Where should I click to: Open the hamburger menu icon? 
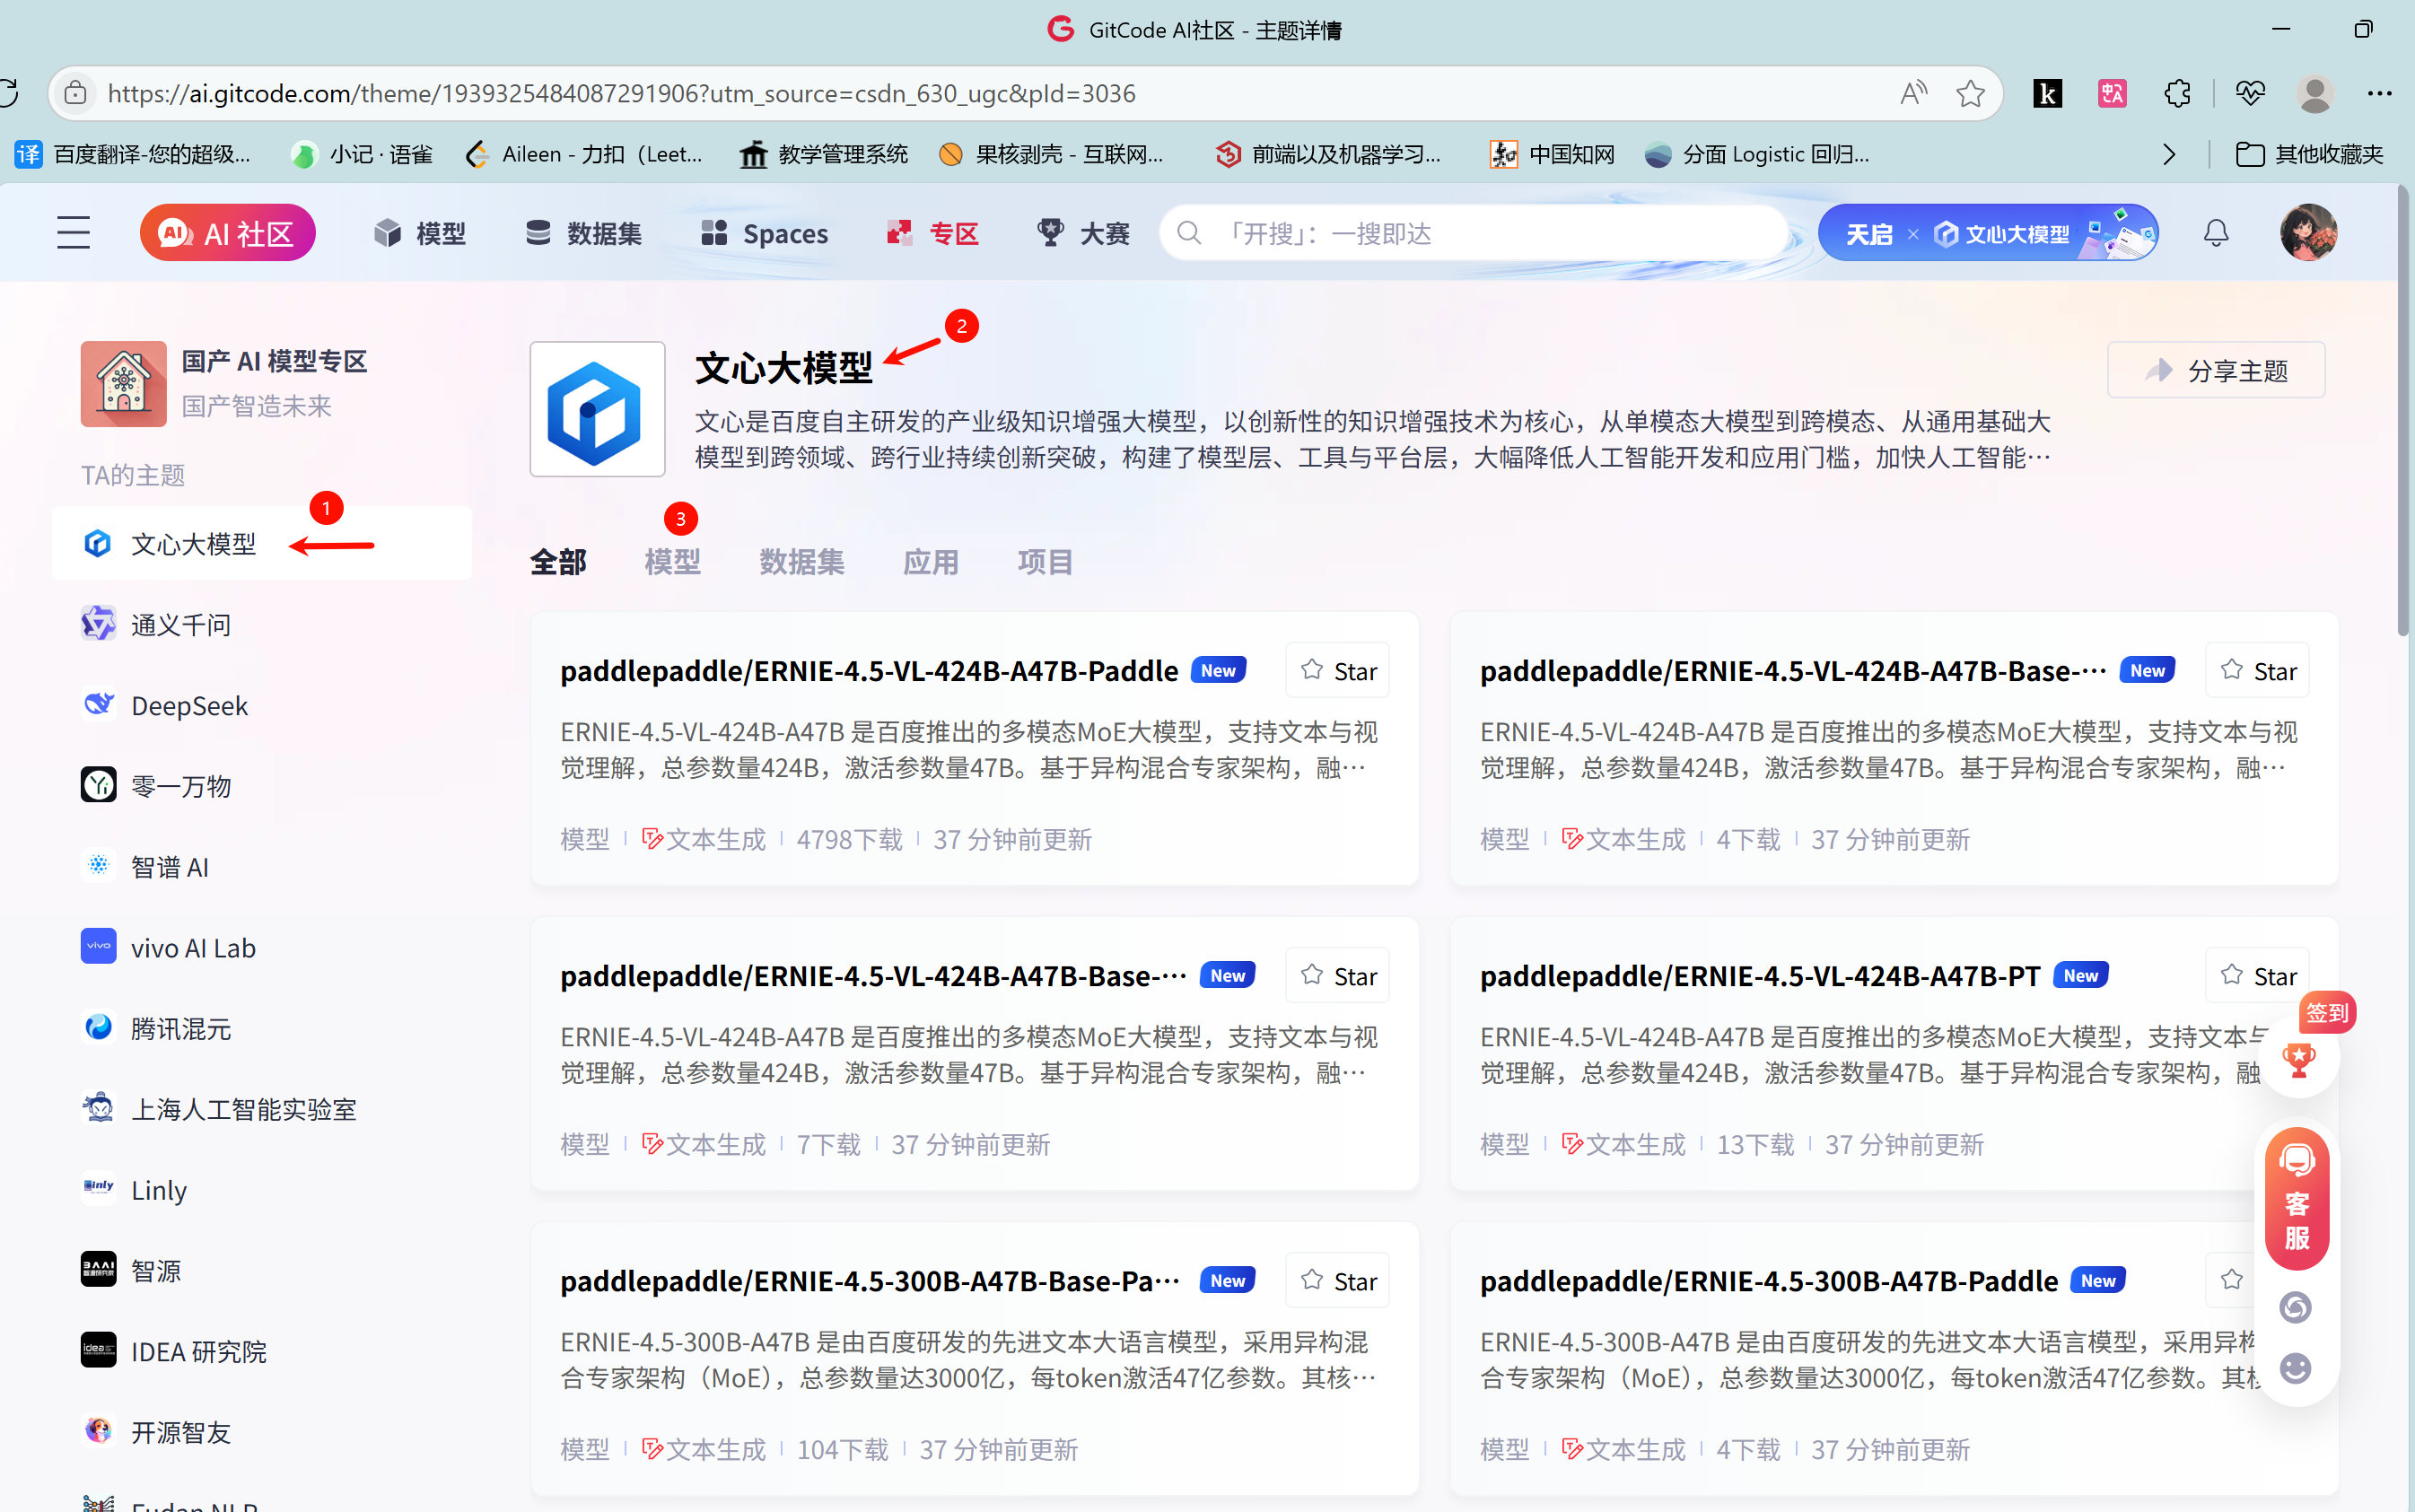click(x=73, y=233)
